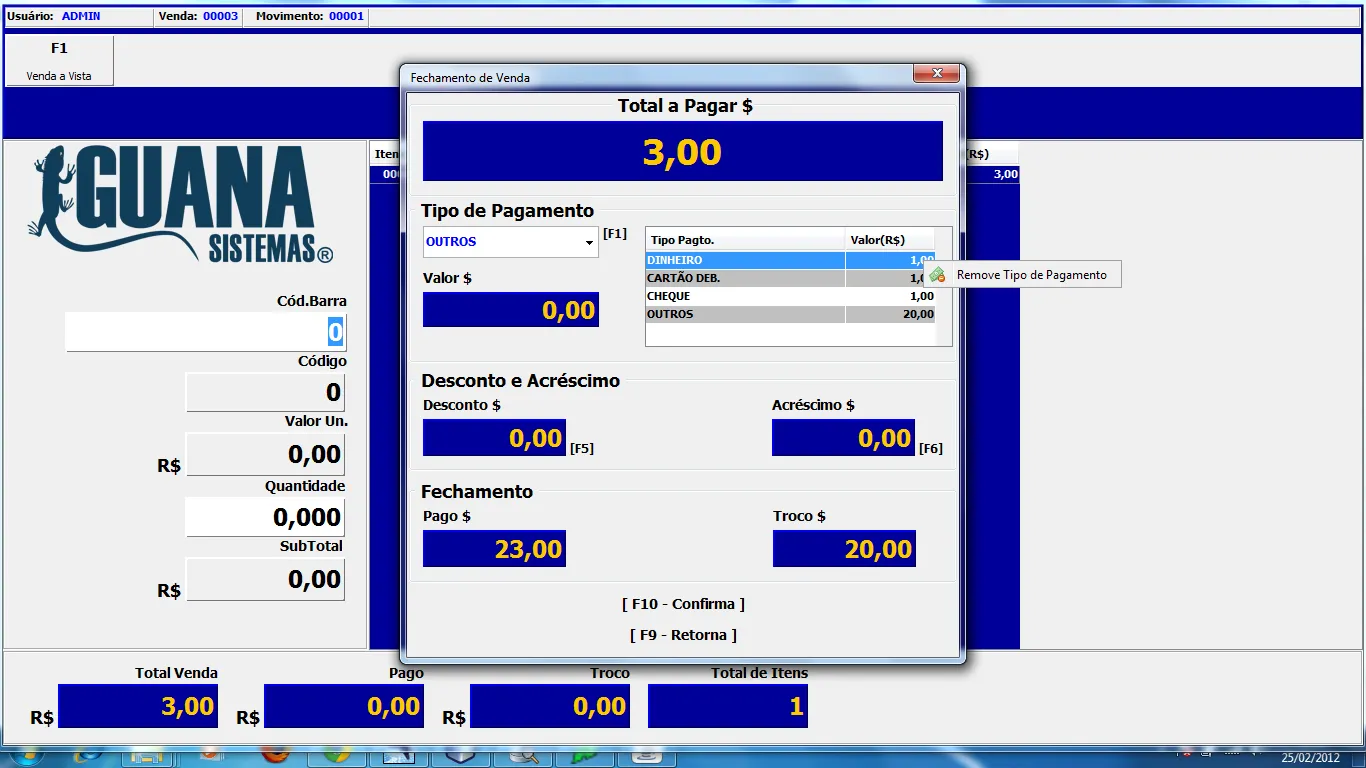Click the Pago $ field in Fechamento section
This screenshot has width=1366, height=768.
[494, 549]
